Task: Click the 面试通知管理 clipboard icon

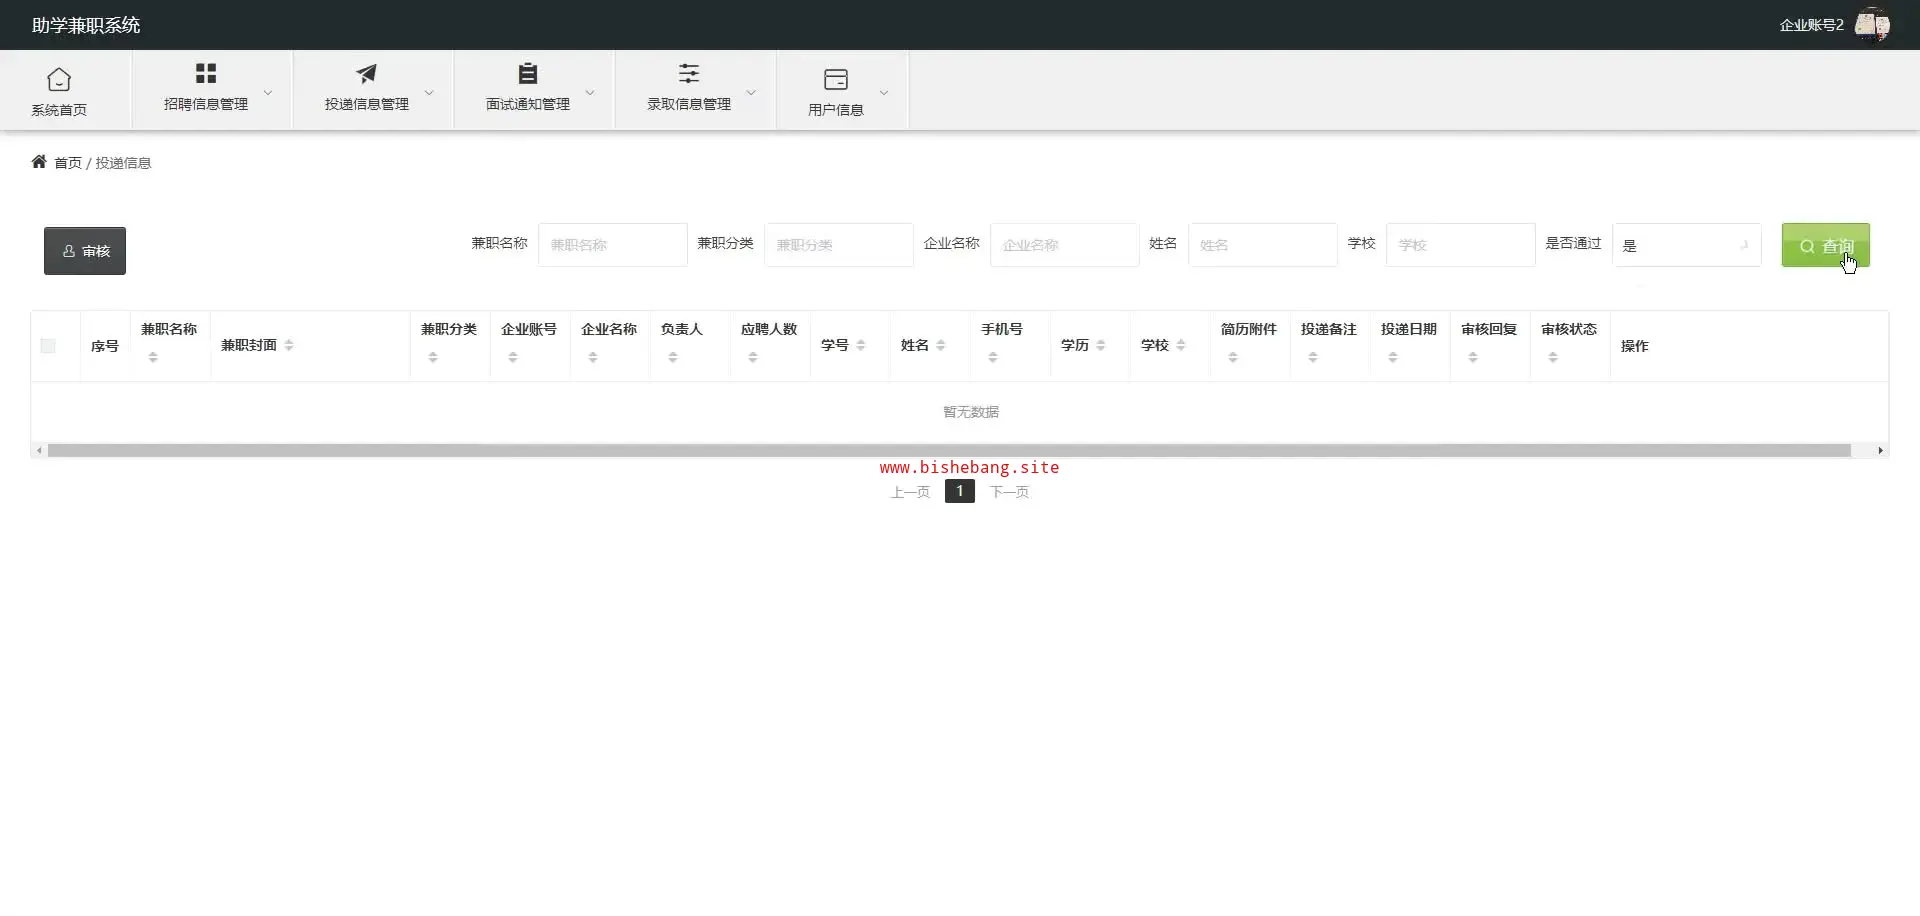Action: tap(528, 73)
